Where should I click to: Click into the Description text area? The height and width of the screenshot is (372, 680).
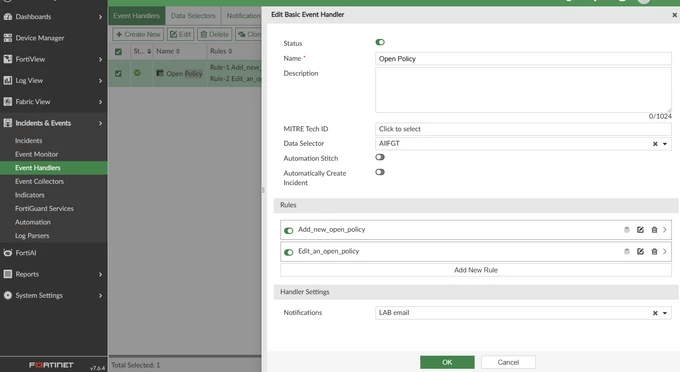pos(523,90)
